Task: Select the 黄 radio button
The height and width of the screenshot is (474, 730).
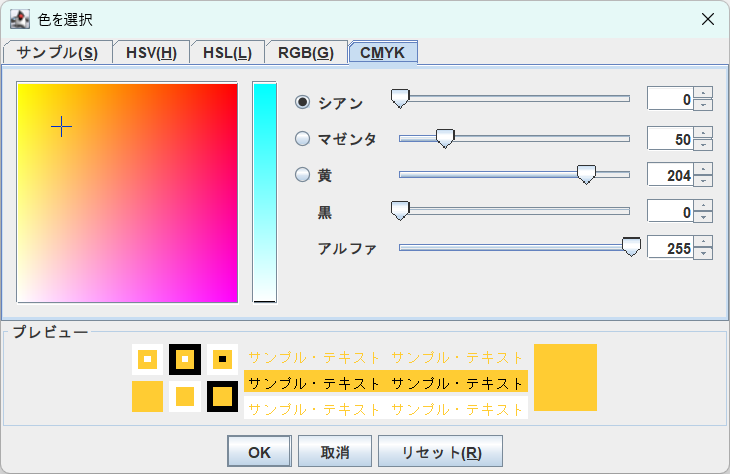Action: tap(303, 175)
